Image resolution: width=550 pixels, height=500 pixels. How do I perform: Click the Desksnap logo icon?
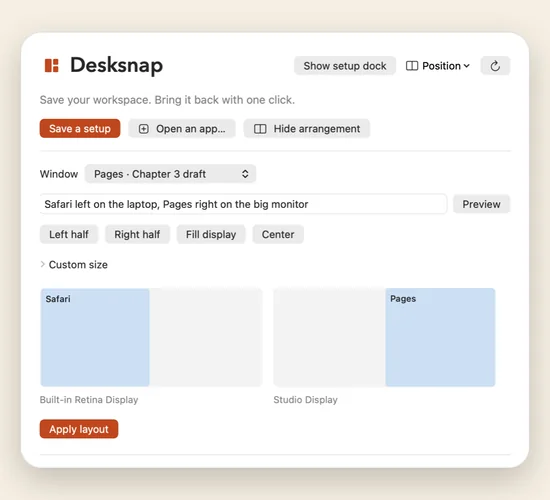[x=52, y=66]
